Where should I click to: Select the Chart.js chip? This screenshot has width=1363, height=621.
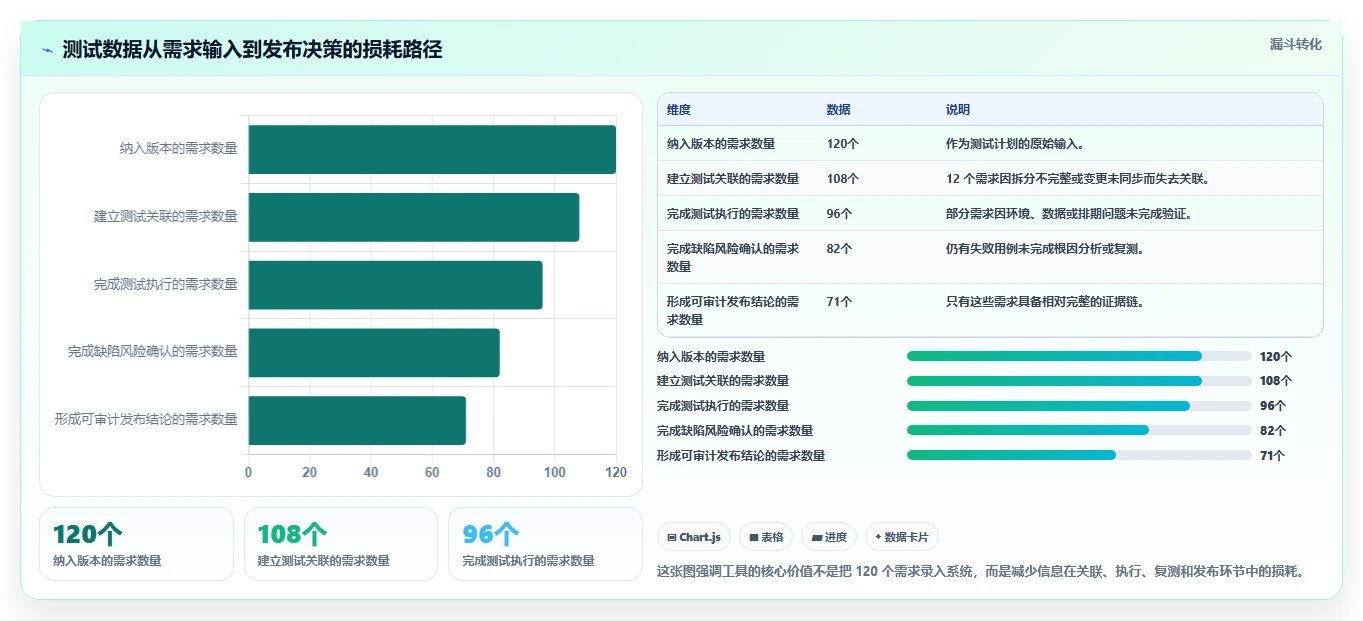pyautogui.click(x=694, y=537)
